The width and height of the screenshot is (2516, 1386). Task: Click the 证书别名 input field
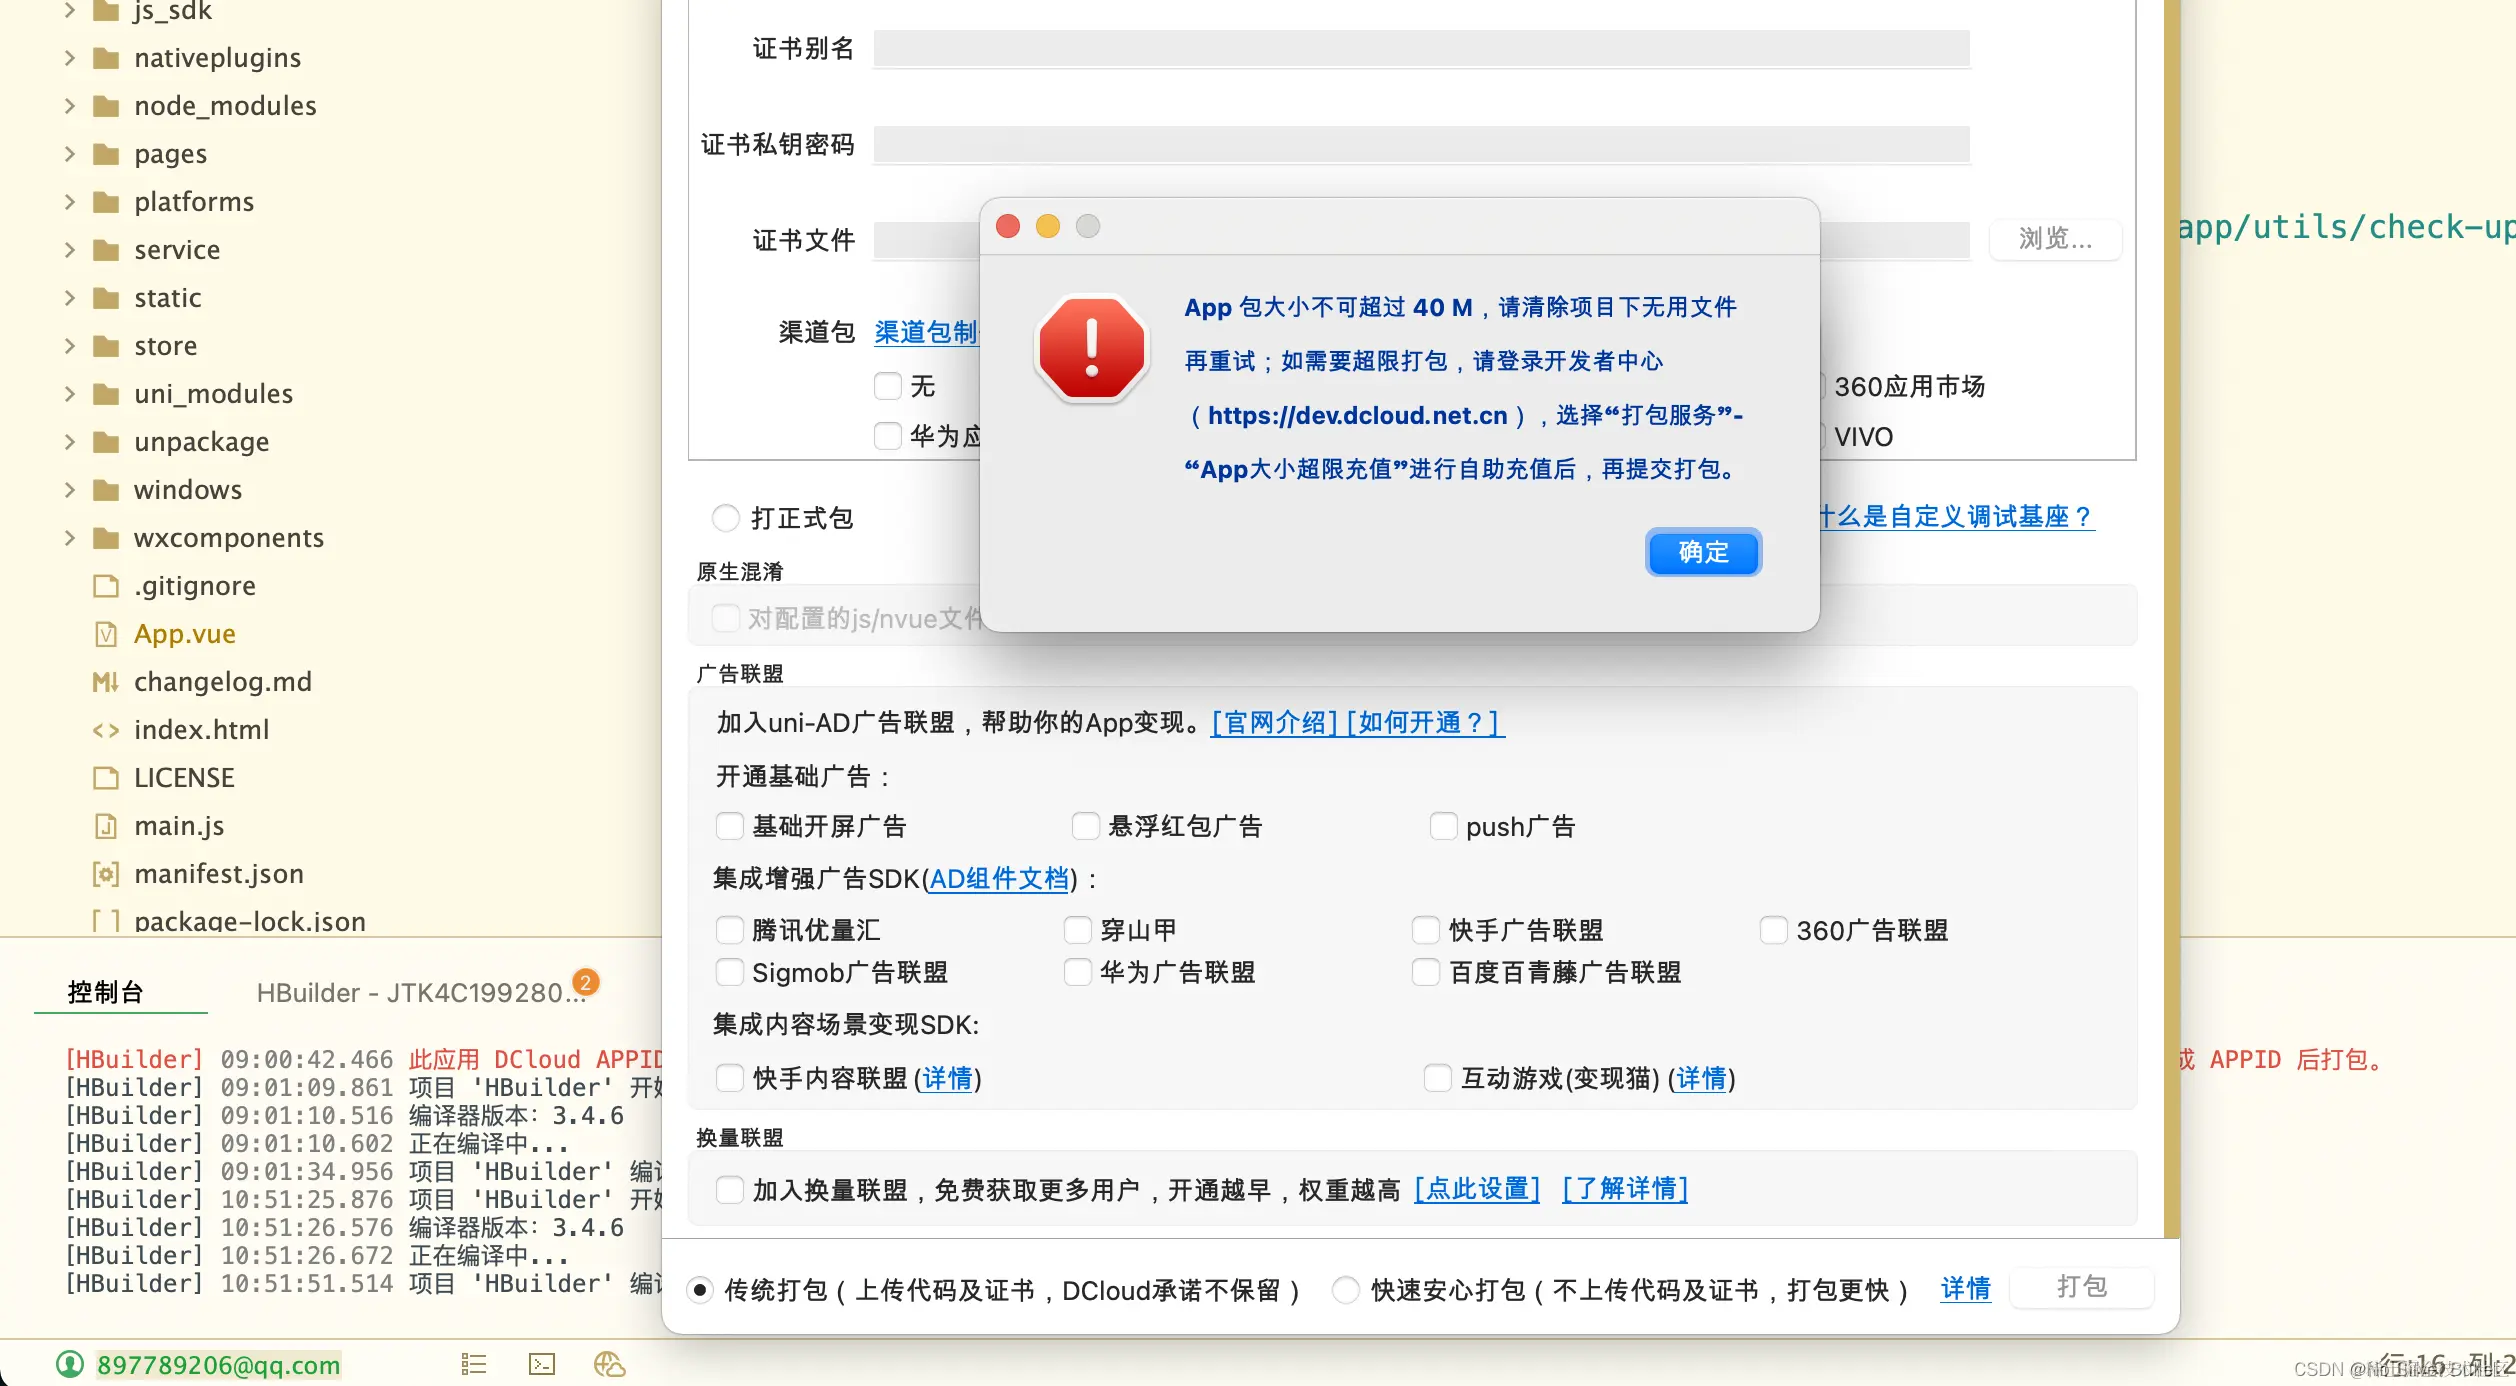click(1420, 47)
